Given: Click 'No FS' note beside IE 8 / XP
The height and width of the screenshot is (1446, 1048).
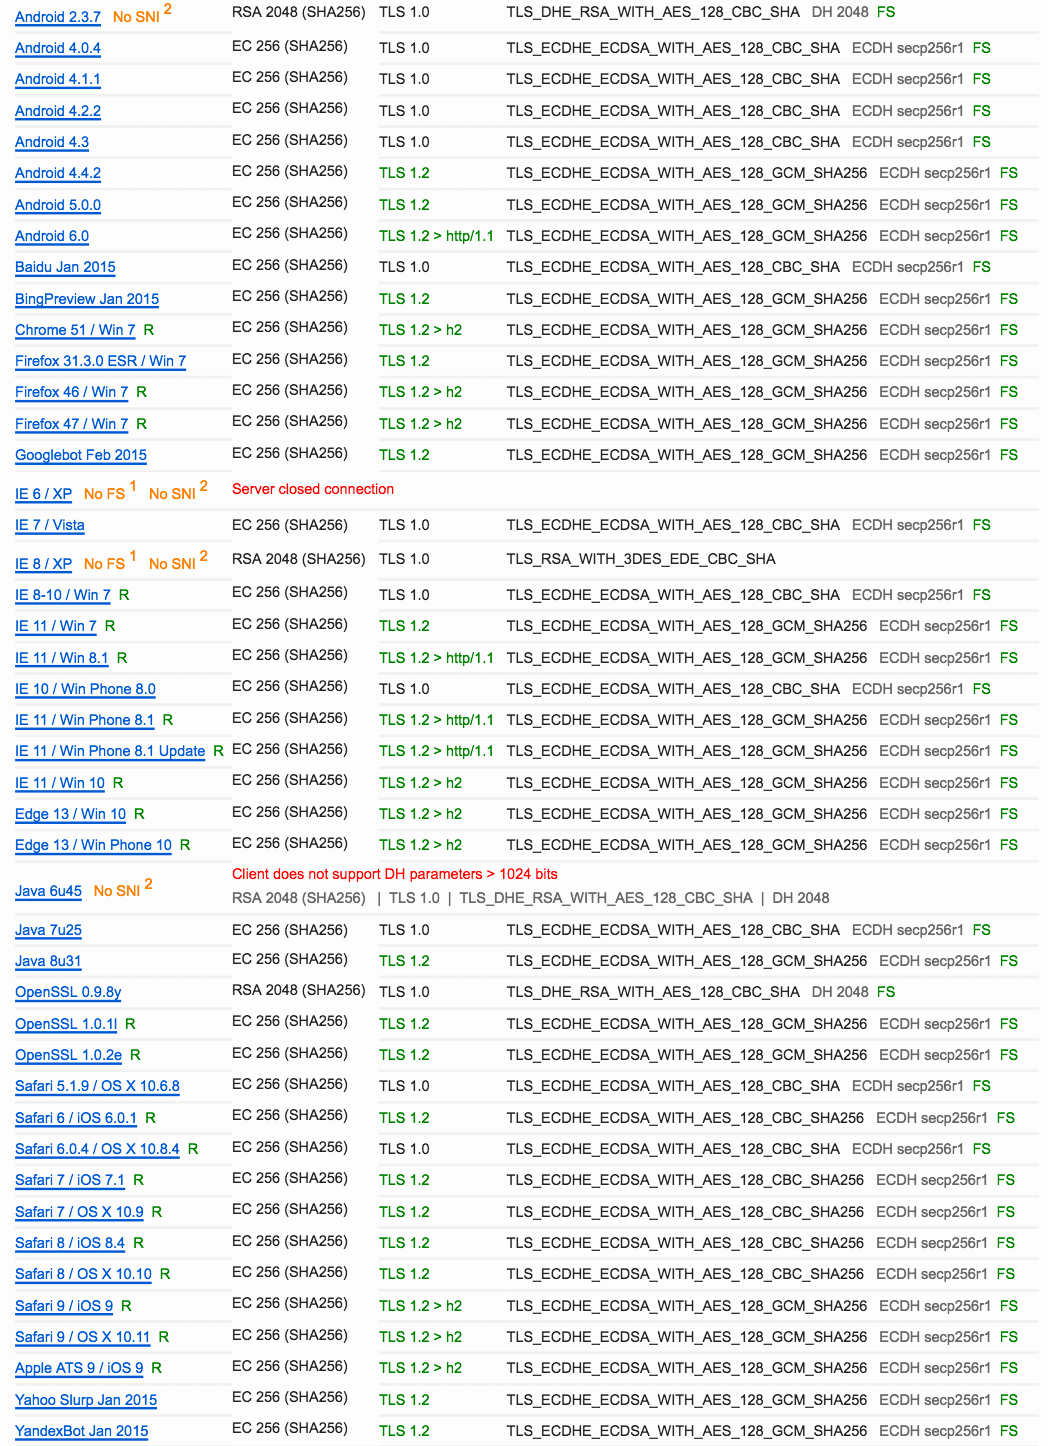Looking at the screenshot, I should 105,564.
